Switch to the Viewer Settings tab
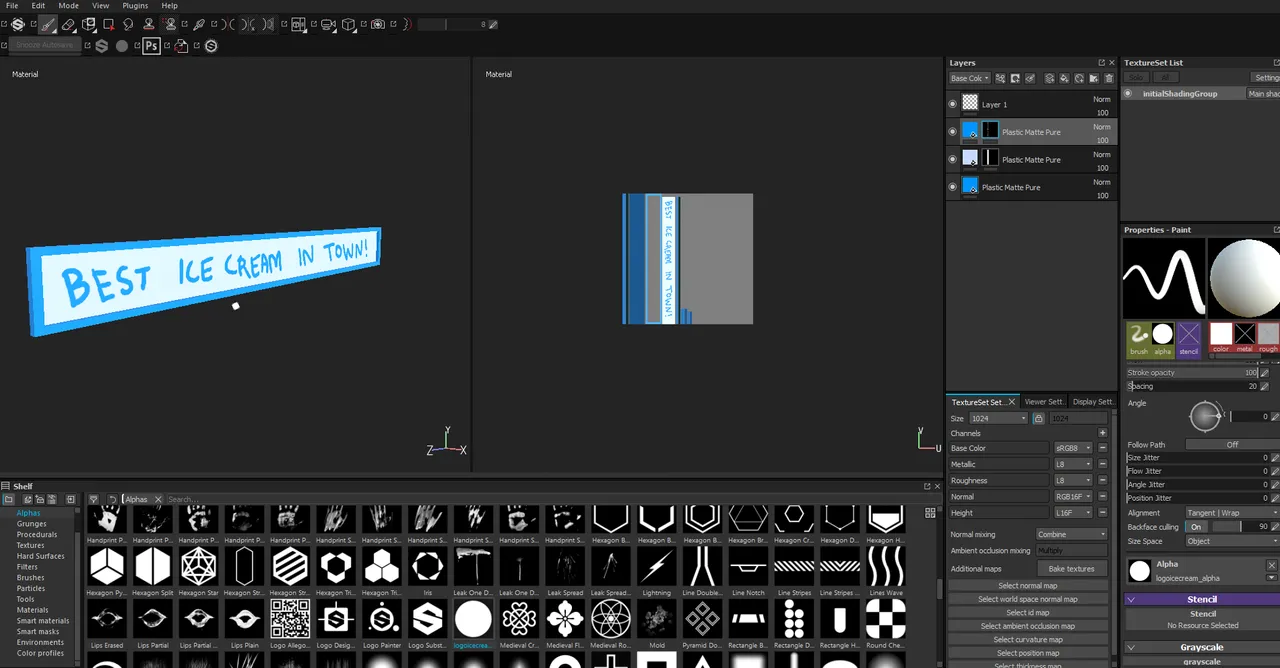The width and height of the screenshot is (1280, 668). coord(1043,402)
